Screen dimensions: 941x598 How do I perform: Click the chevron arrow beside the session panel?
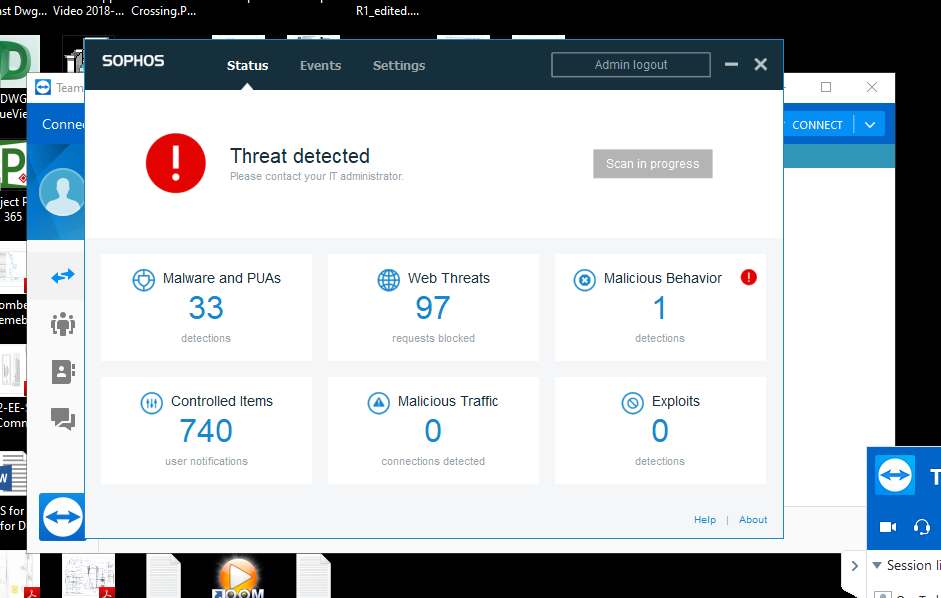(x=855, y=566)
